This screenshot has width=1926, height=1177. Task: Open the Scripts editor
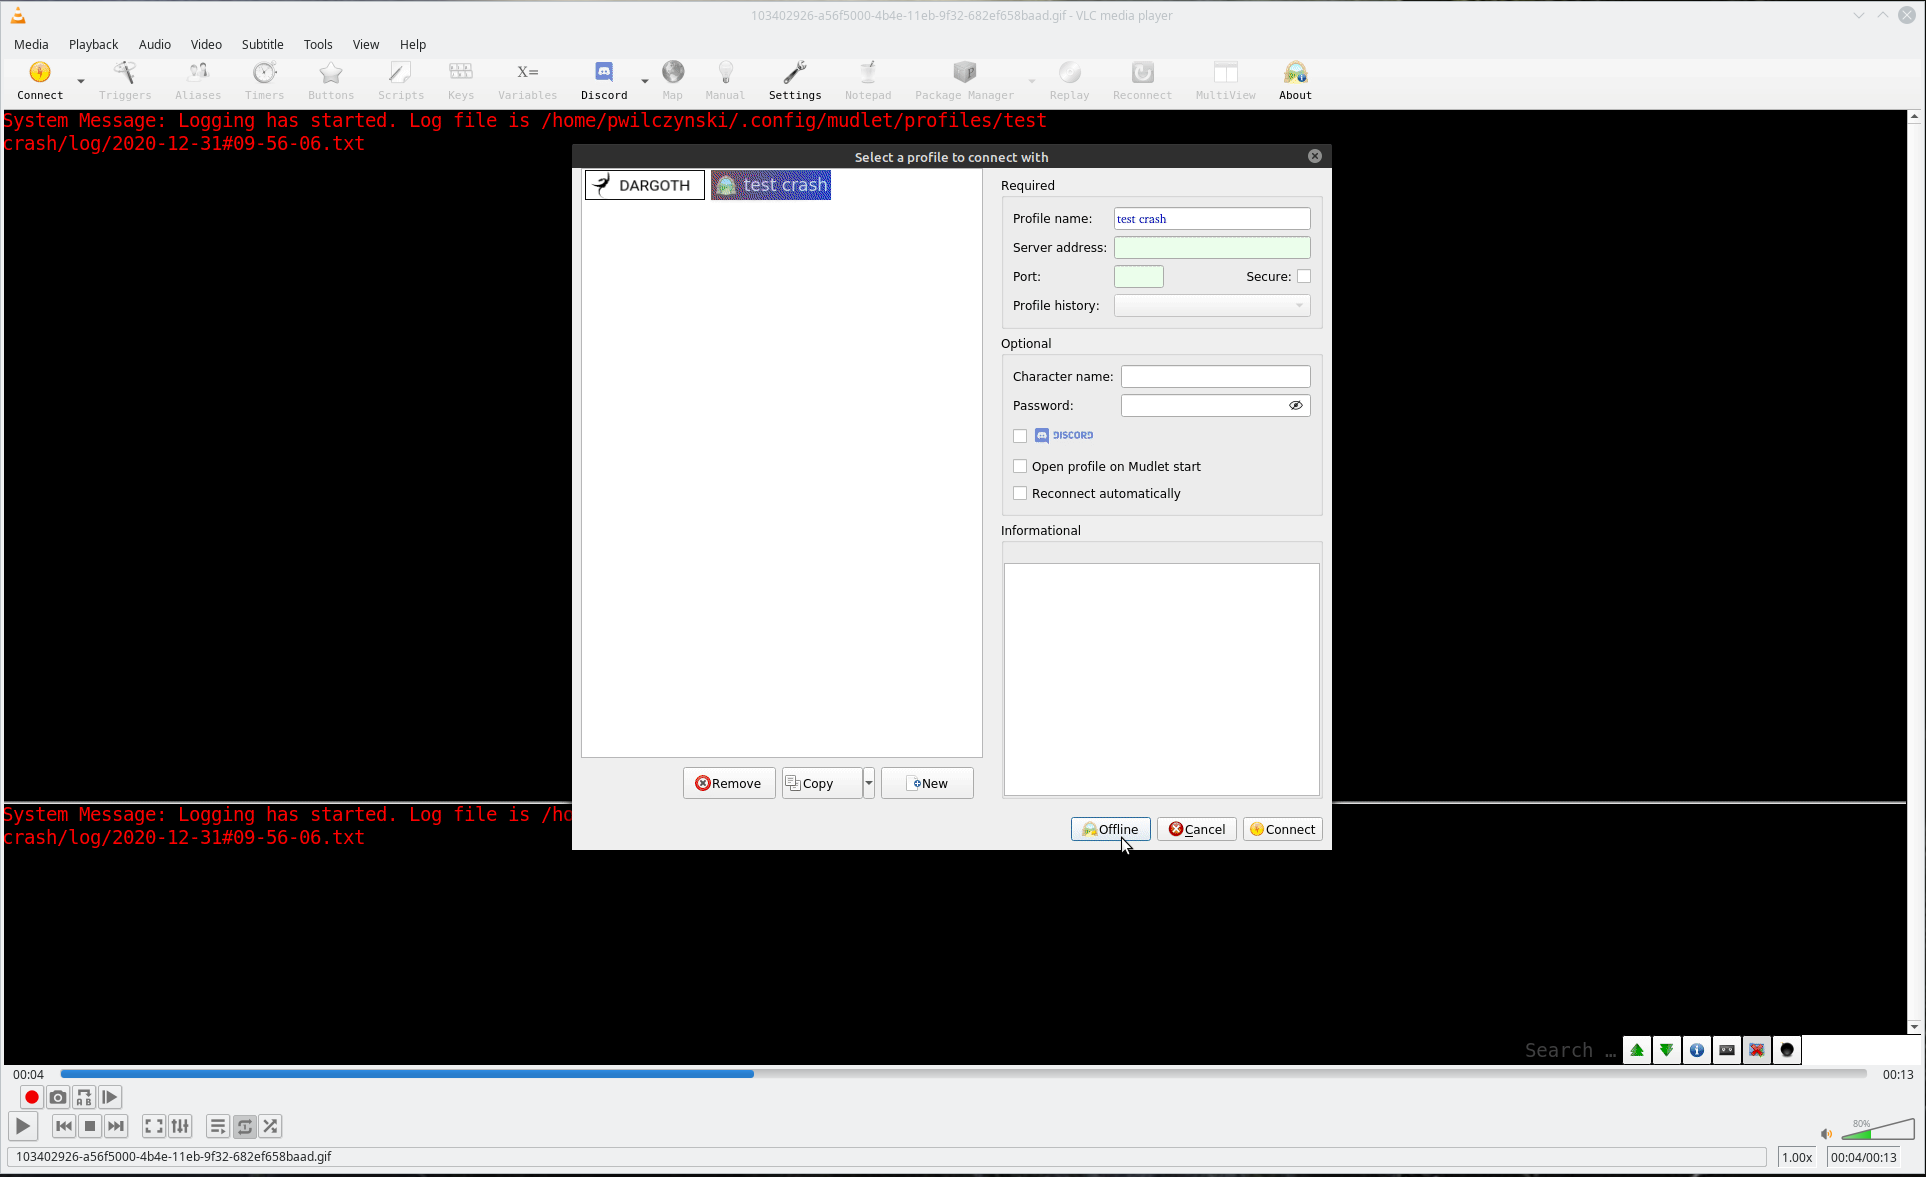[400, 80]
